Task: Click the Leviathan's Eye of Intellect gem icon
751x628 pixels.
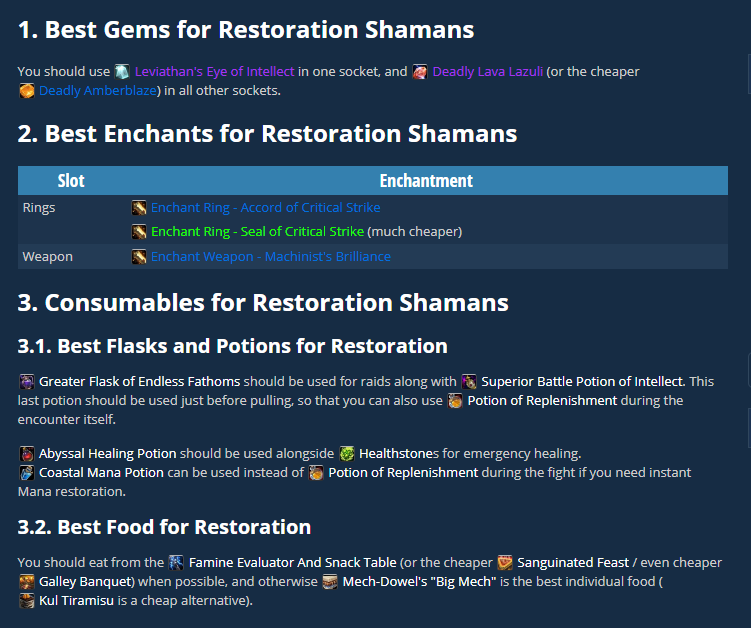Action: tap(122, 72)
